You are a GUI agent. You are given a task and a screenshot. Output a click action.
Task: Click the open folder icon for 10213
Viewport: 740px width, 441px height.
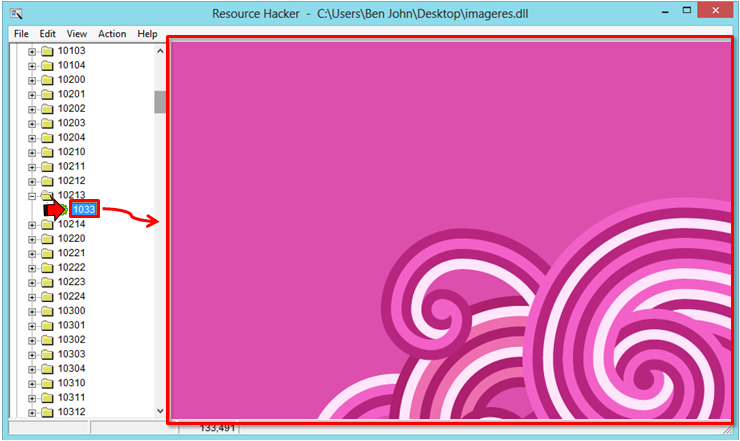click(x=46, y=195)
